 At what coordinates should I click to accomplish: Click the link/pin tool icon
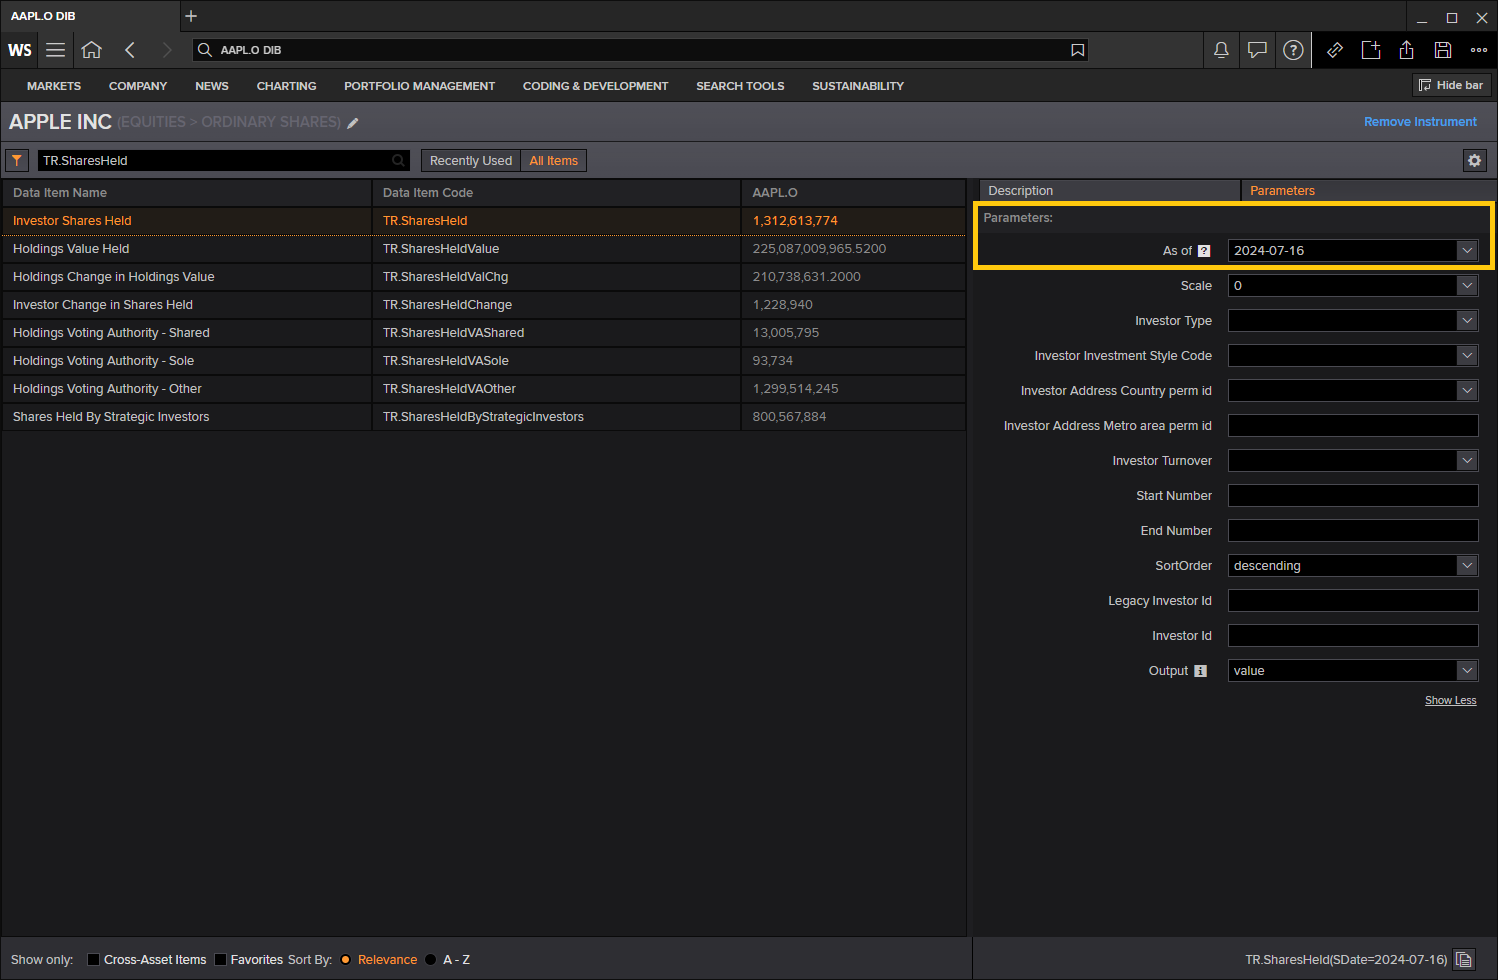pos(1334,50)
